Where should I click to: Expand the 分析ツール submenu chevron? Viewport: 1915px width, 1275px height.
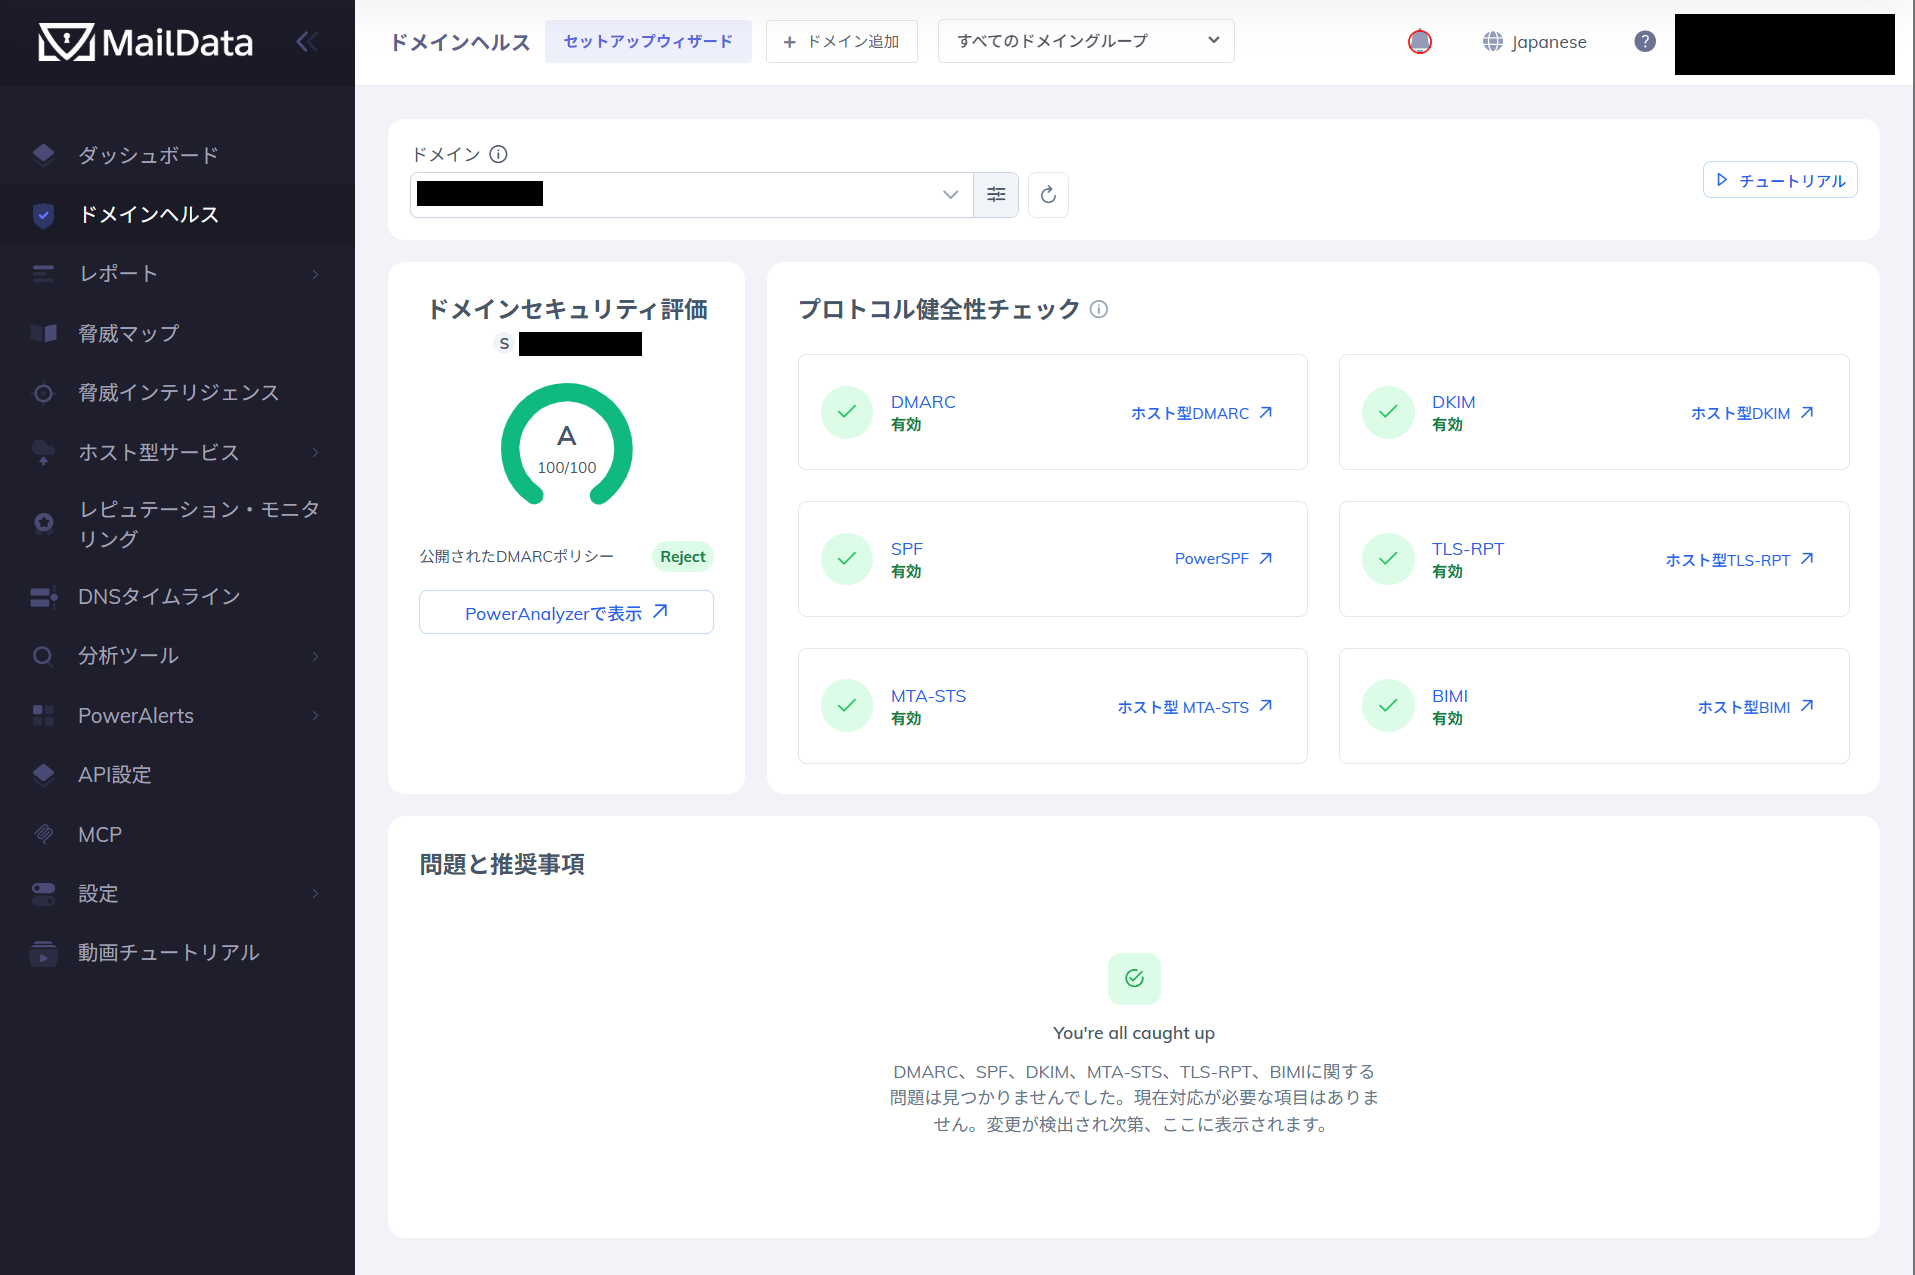pyautogui.click(x=316, y=656)
